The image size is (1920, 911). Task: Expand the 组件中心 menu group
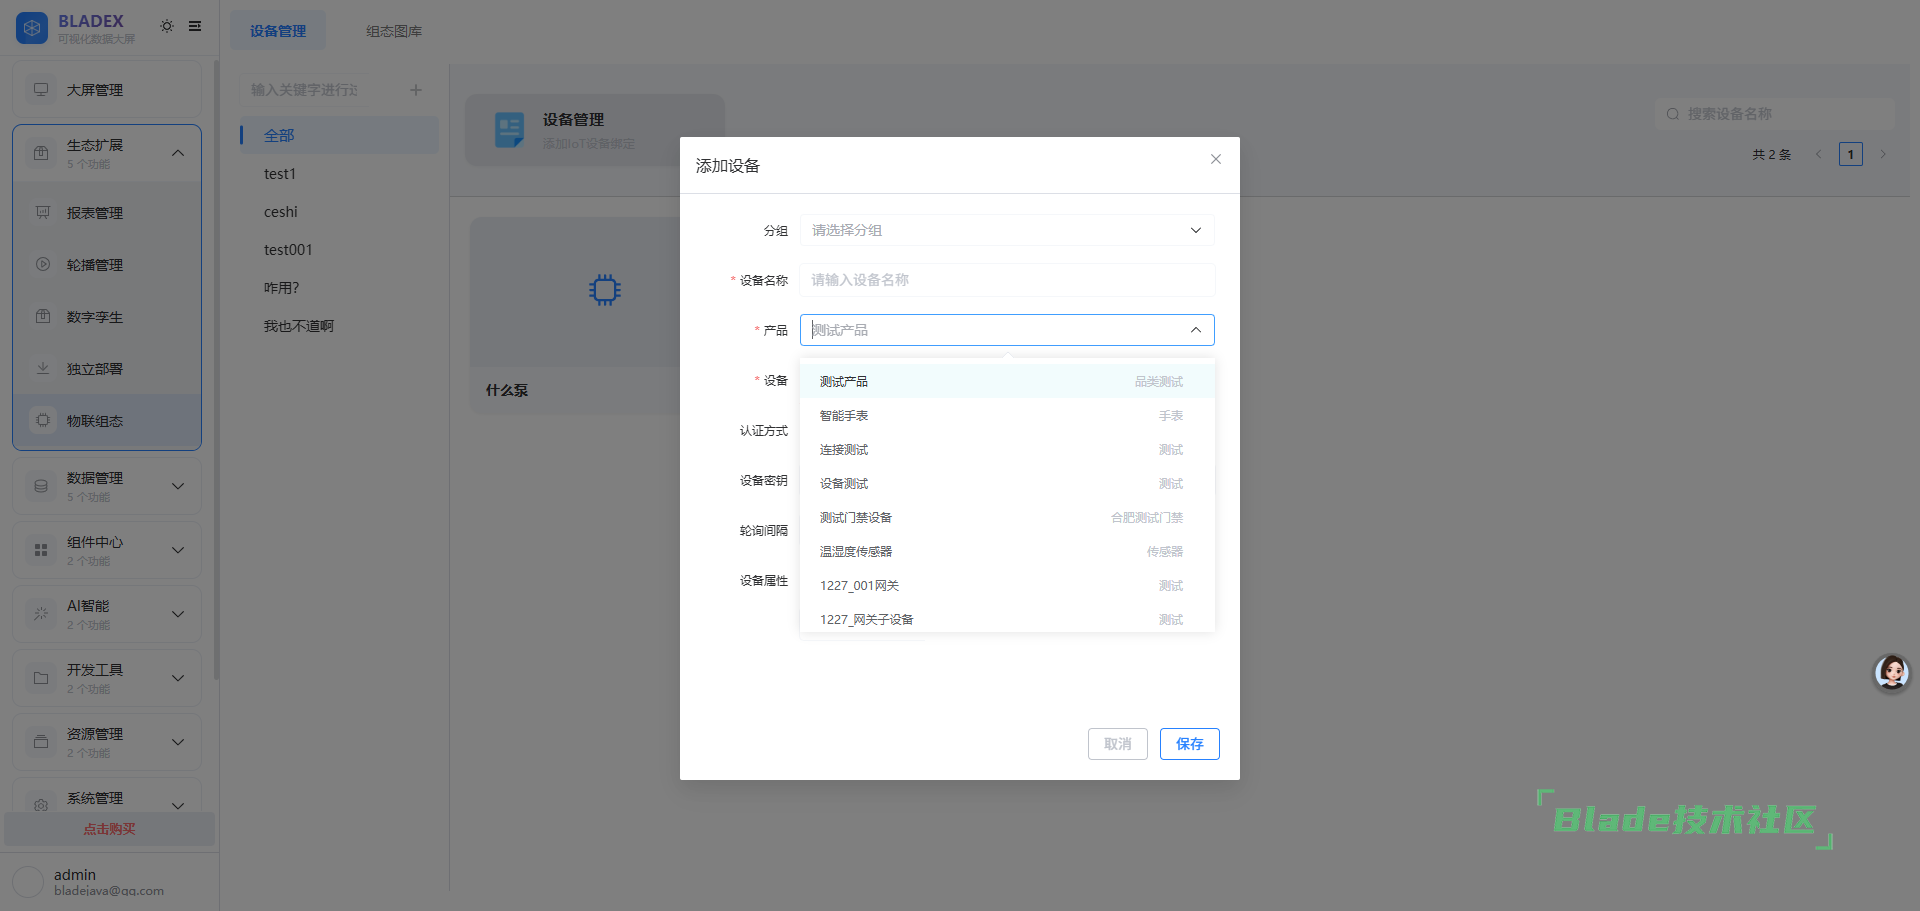coord(178,550)
